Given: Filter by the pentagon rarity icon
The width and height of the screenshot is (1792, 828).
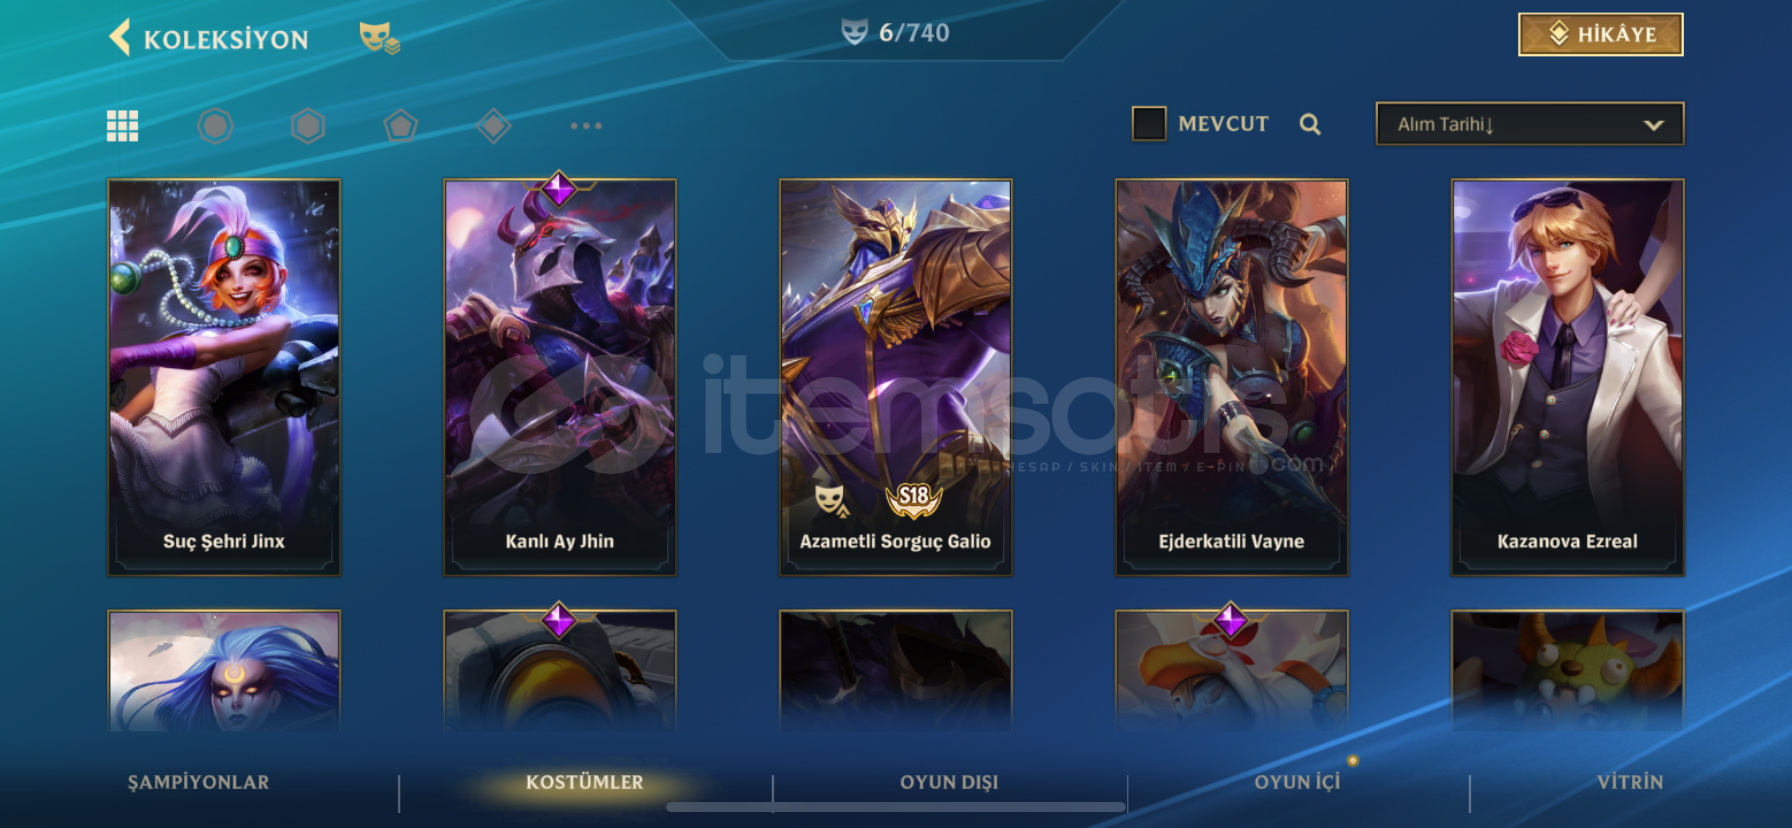Looking at the screenshot, I should tap(401, 126).
